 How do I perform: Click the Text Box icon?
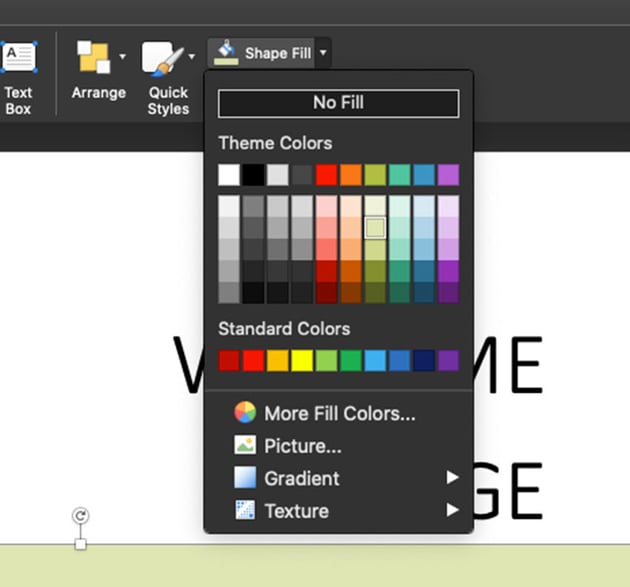tap(18, 57)
